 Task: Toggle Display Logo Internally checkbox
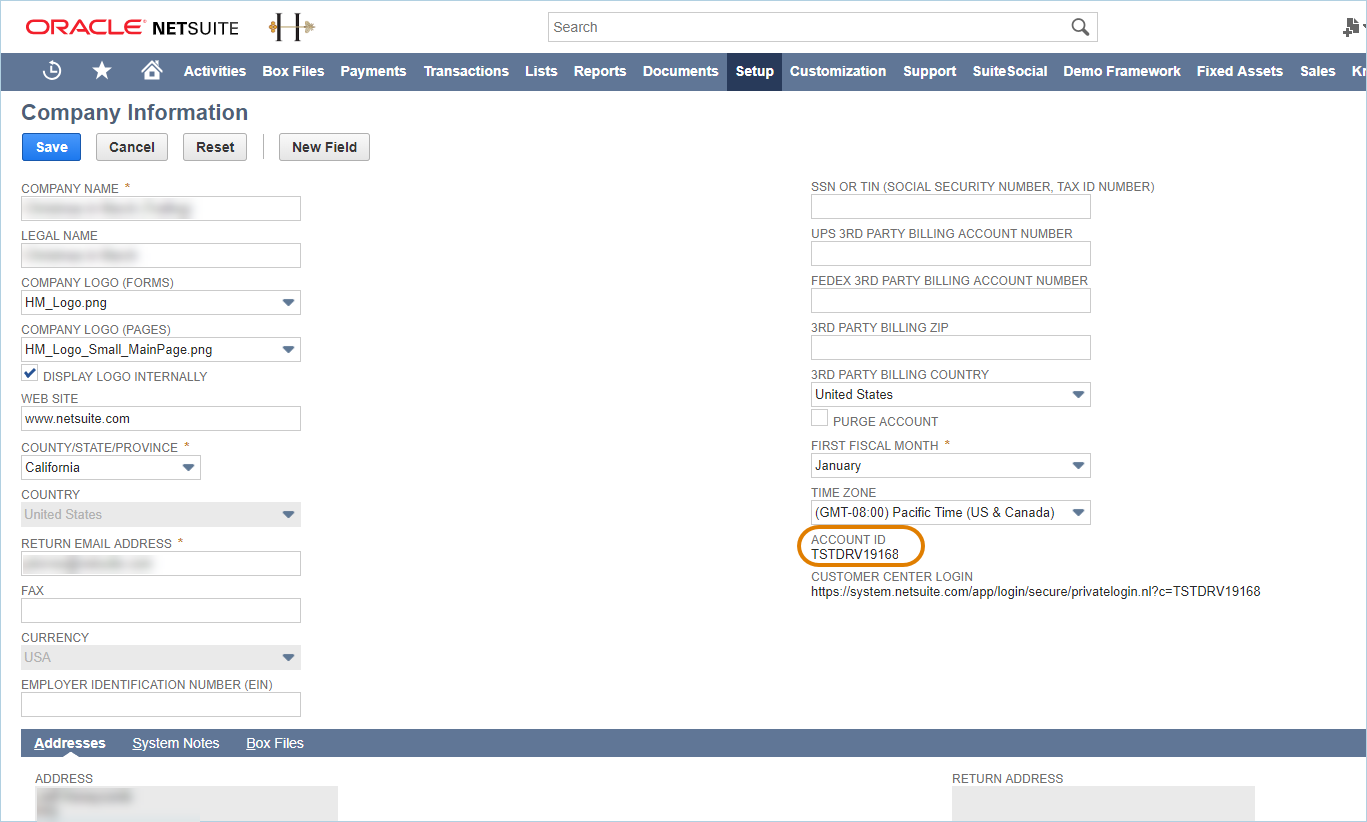(30, 374)
